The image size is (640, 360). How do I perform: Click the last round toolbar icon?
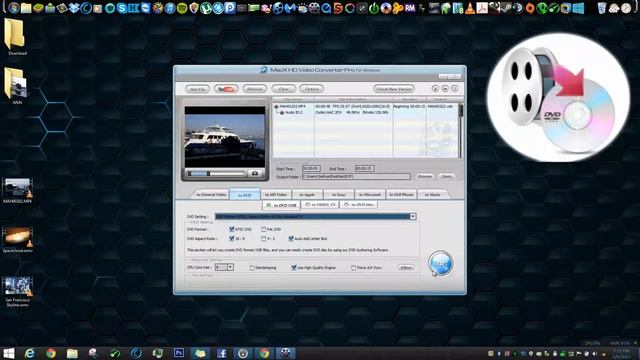(455, 89)
